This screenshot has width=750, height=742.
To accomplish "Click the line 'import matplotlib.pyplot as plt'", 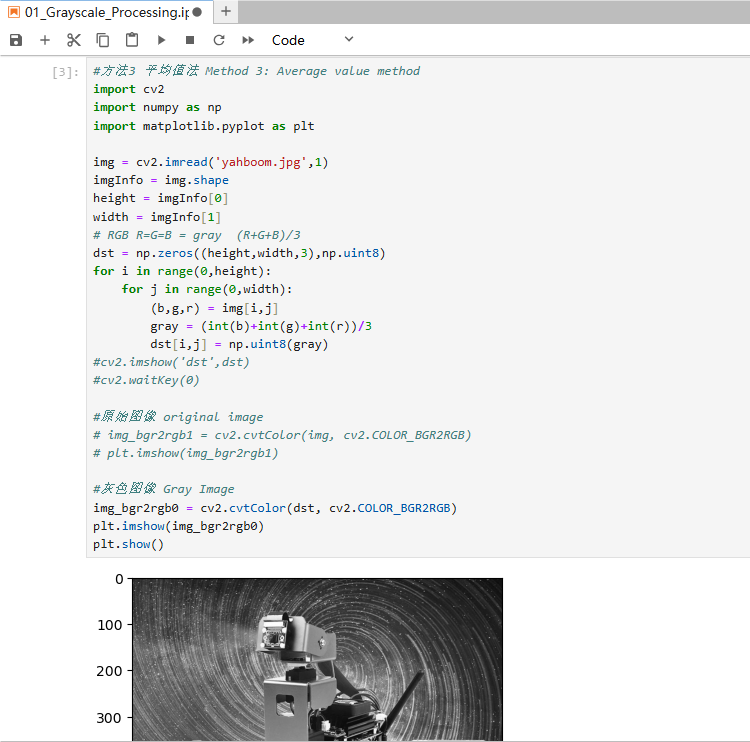I will tap(204, 126).
